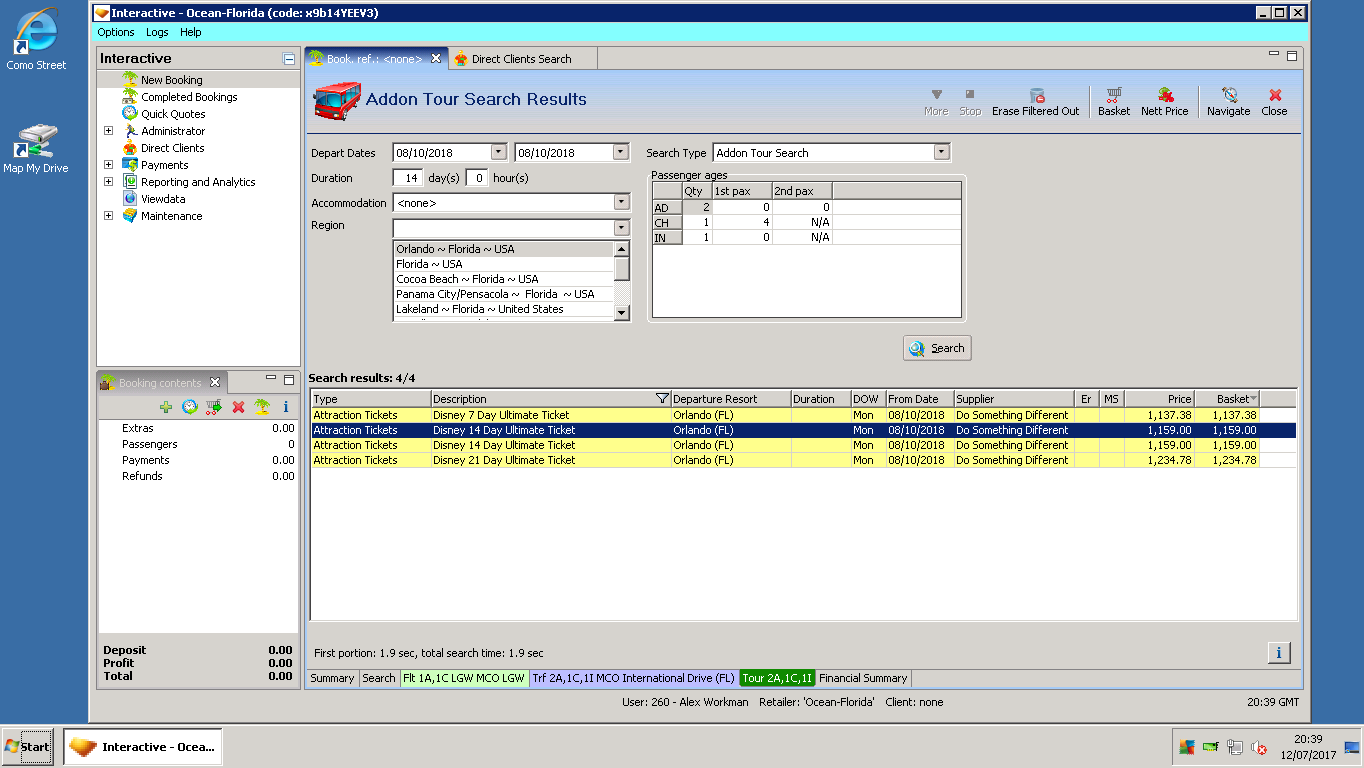Open the Accommodation dropdown

coord(620,203)
